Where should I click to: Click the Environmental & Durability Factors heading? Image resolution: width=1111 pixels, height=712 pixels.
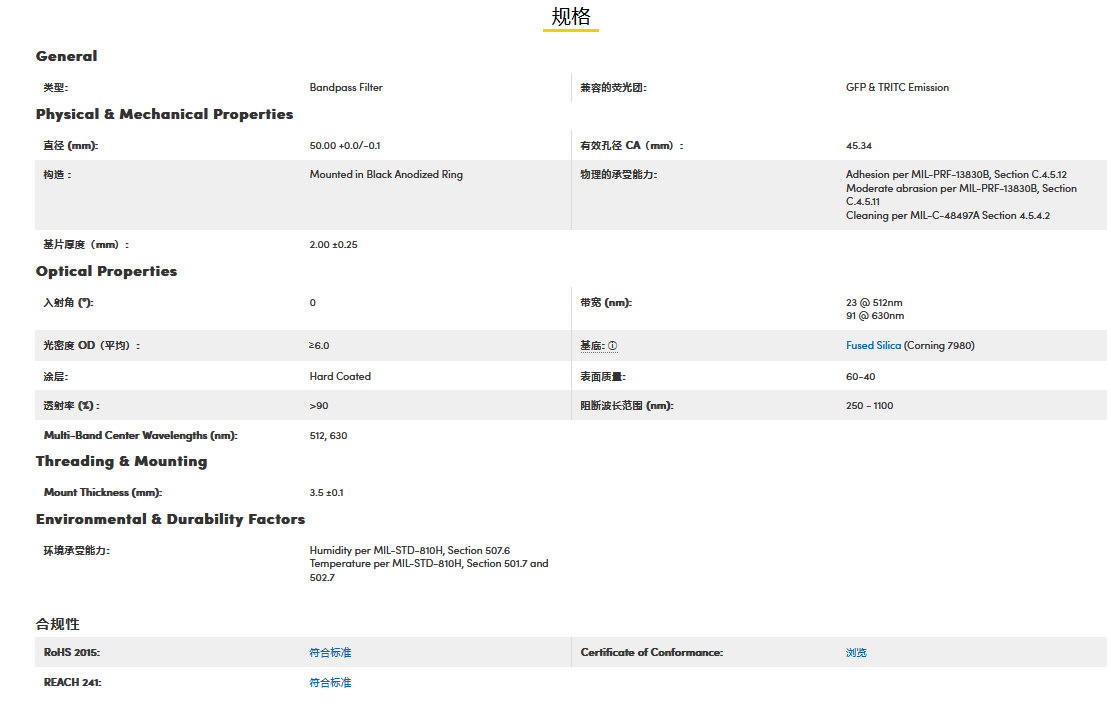point(170,519)
